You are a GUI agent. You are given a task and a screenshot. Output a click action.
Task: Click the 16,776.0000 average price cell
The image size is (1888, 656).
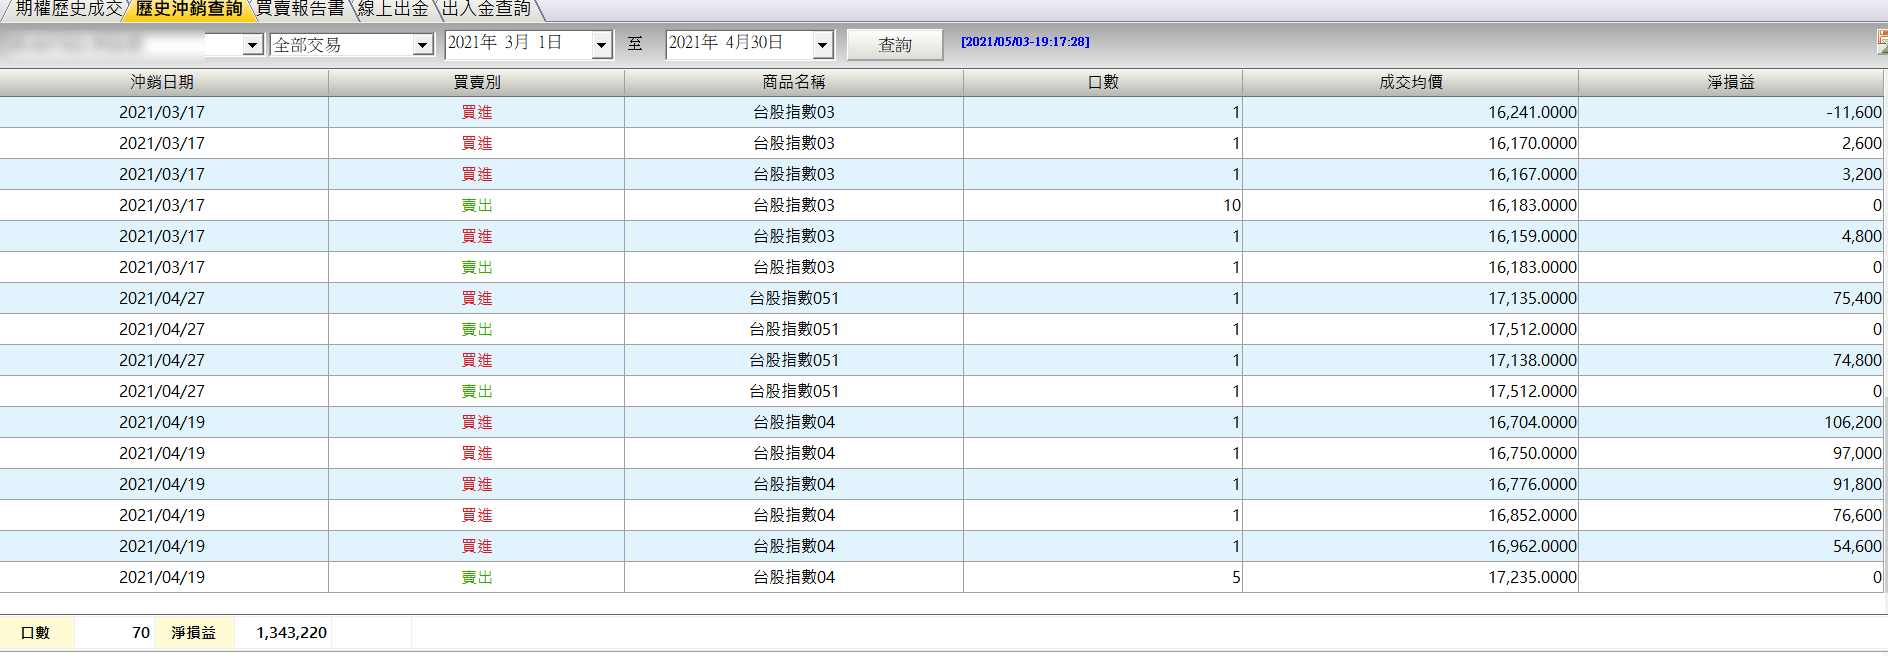(x=1410, y=484)
